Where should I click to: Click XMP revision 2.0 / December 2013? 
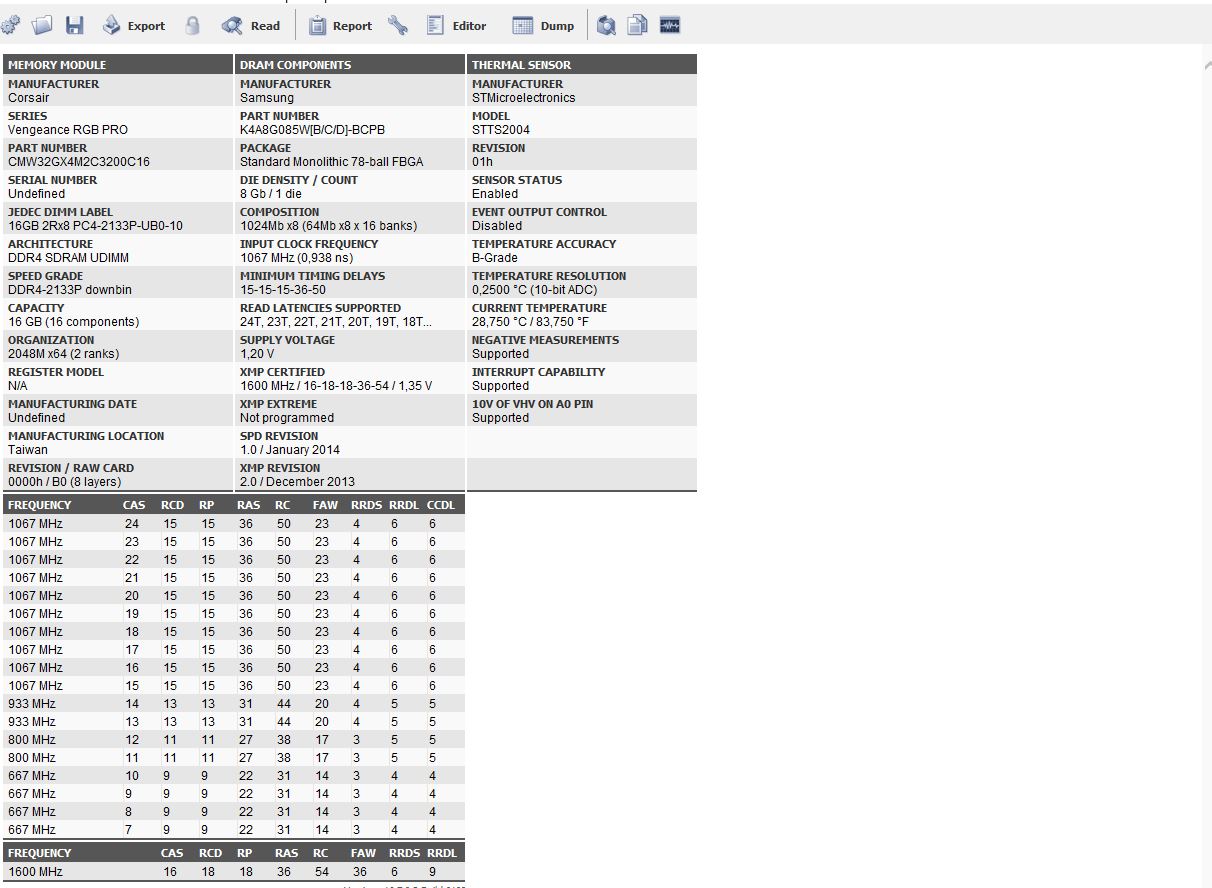pos(298,482)
